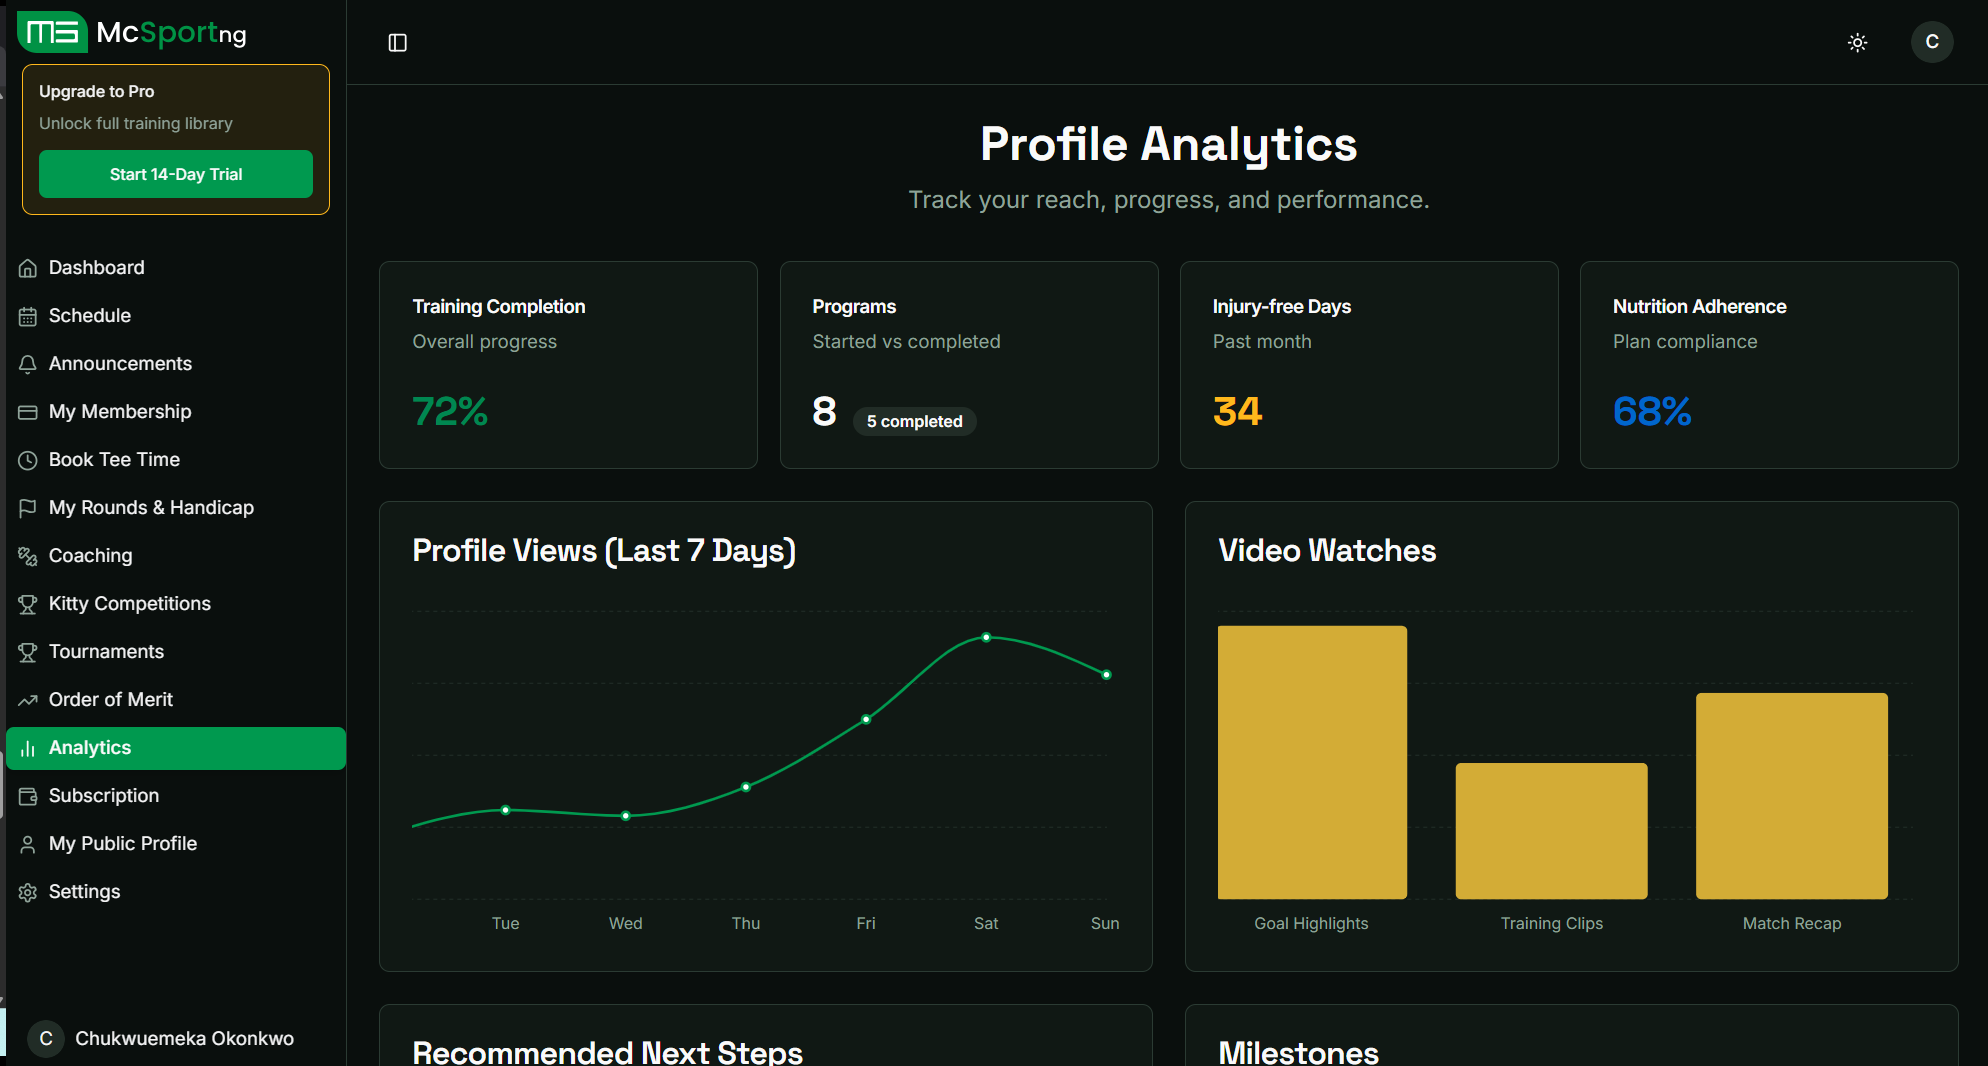Viewport: 1988px width, 1066px height.
Task: Open the profile avatar menu
Action: (1931, 42)
